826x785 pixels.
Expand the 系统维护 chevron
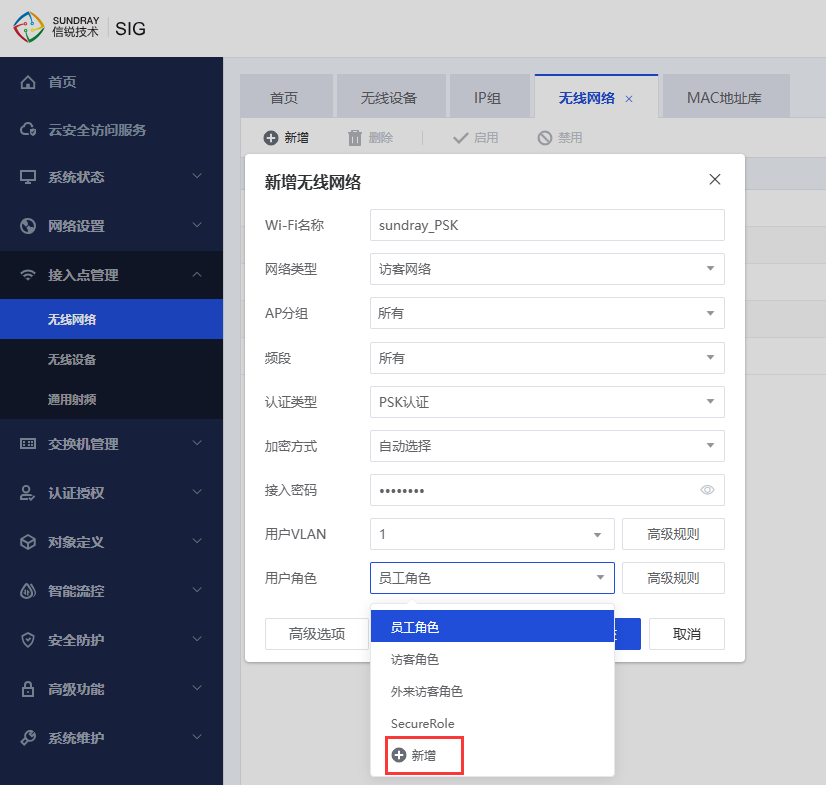click(x=197, y=737)
